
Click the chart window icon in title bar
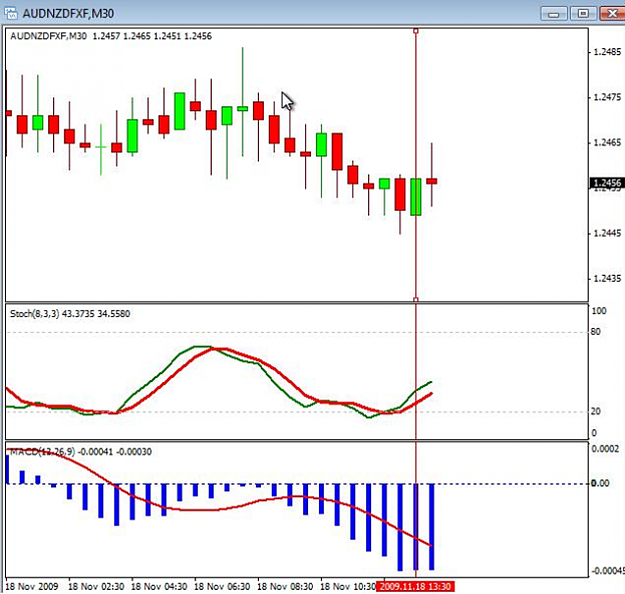click(11, 13)
